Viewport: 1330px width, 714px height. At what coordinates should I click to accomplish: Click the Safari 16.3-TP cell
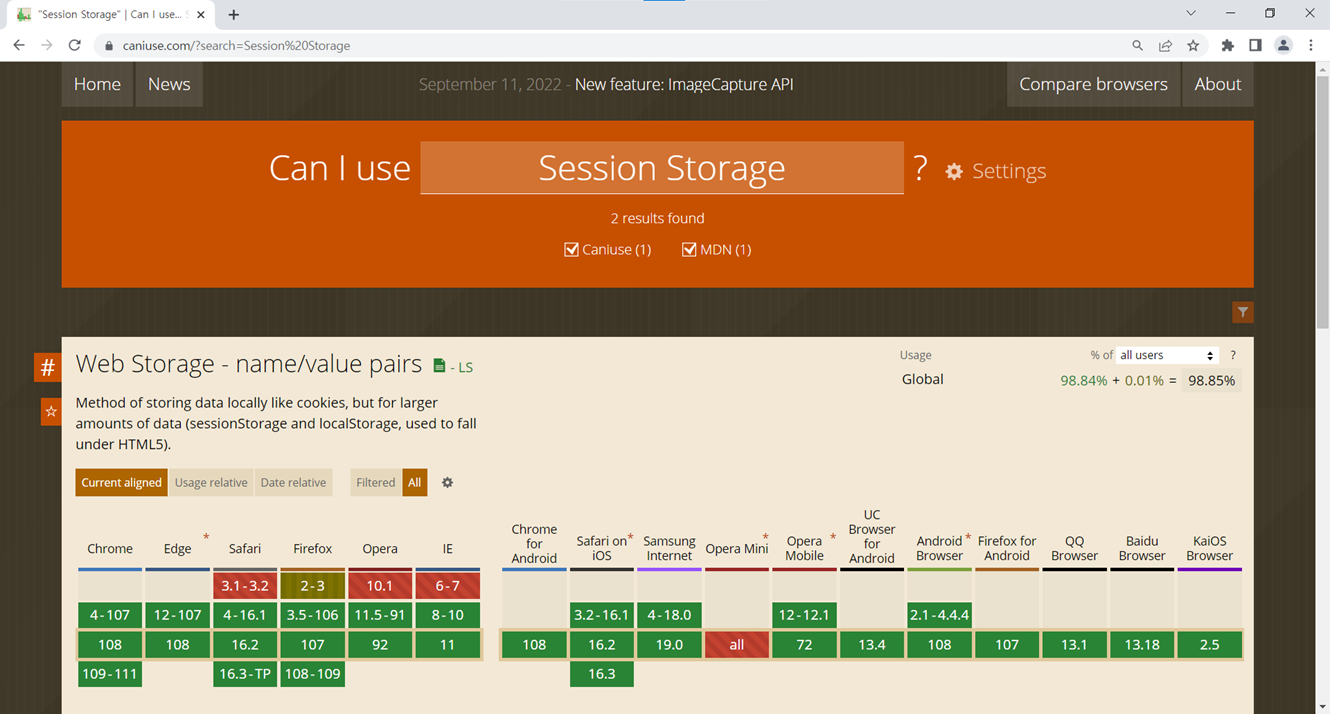click(245, 674)
